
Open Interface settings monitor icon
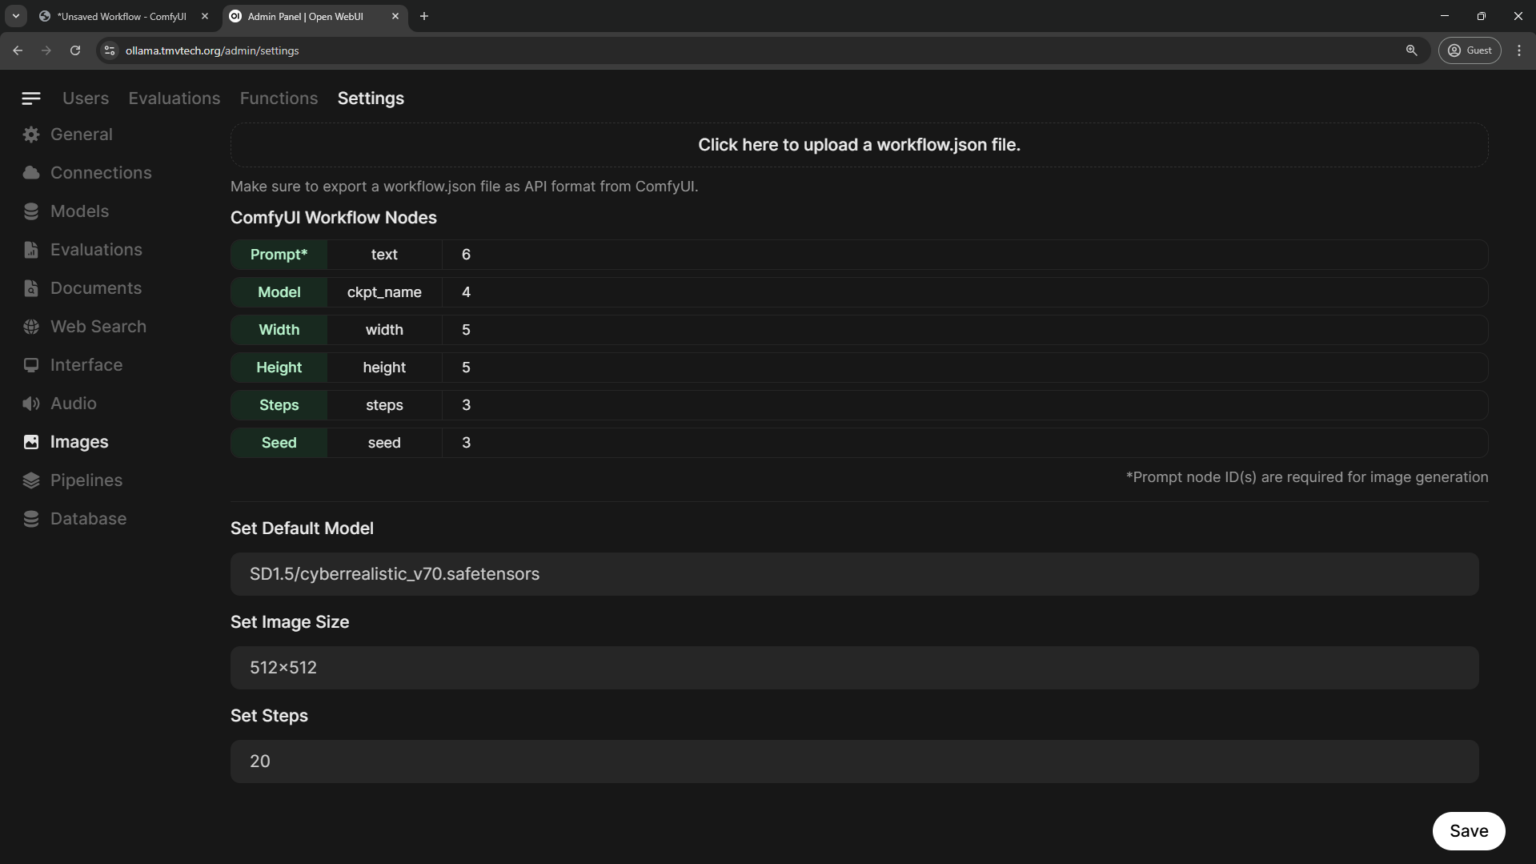click(30, 364)
